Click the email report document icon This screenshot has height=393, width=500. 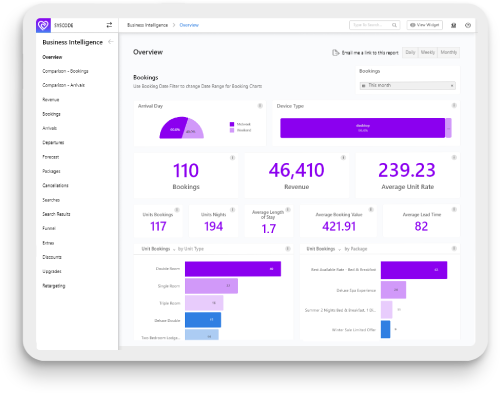point(335,52)
